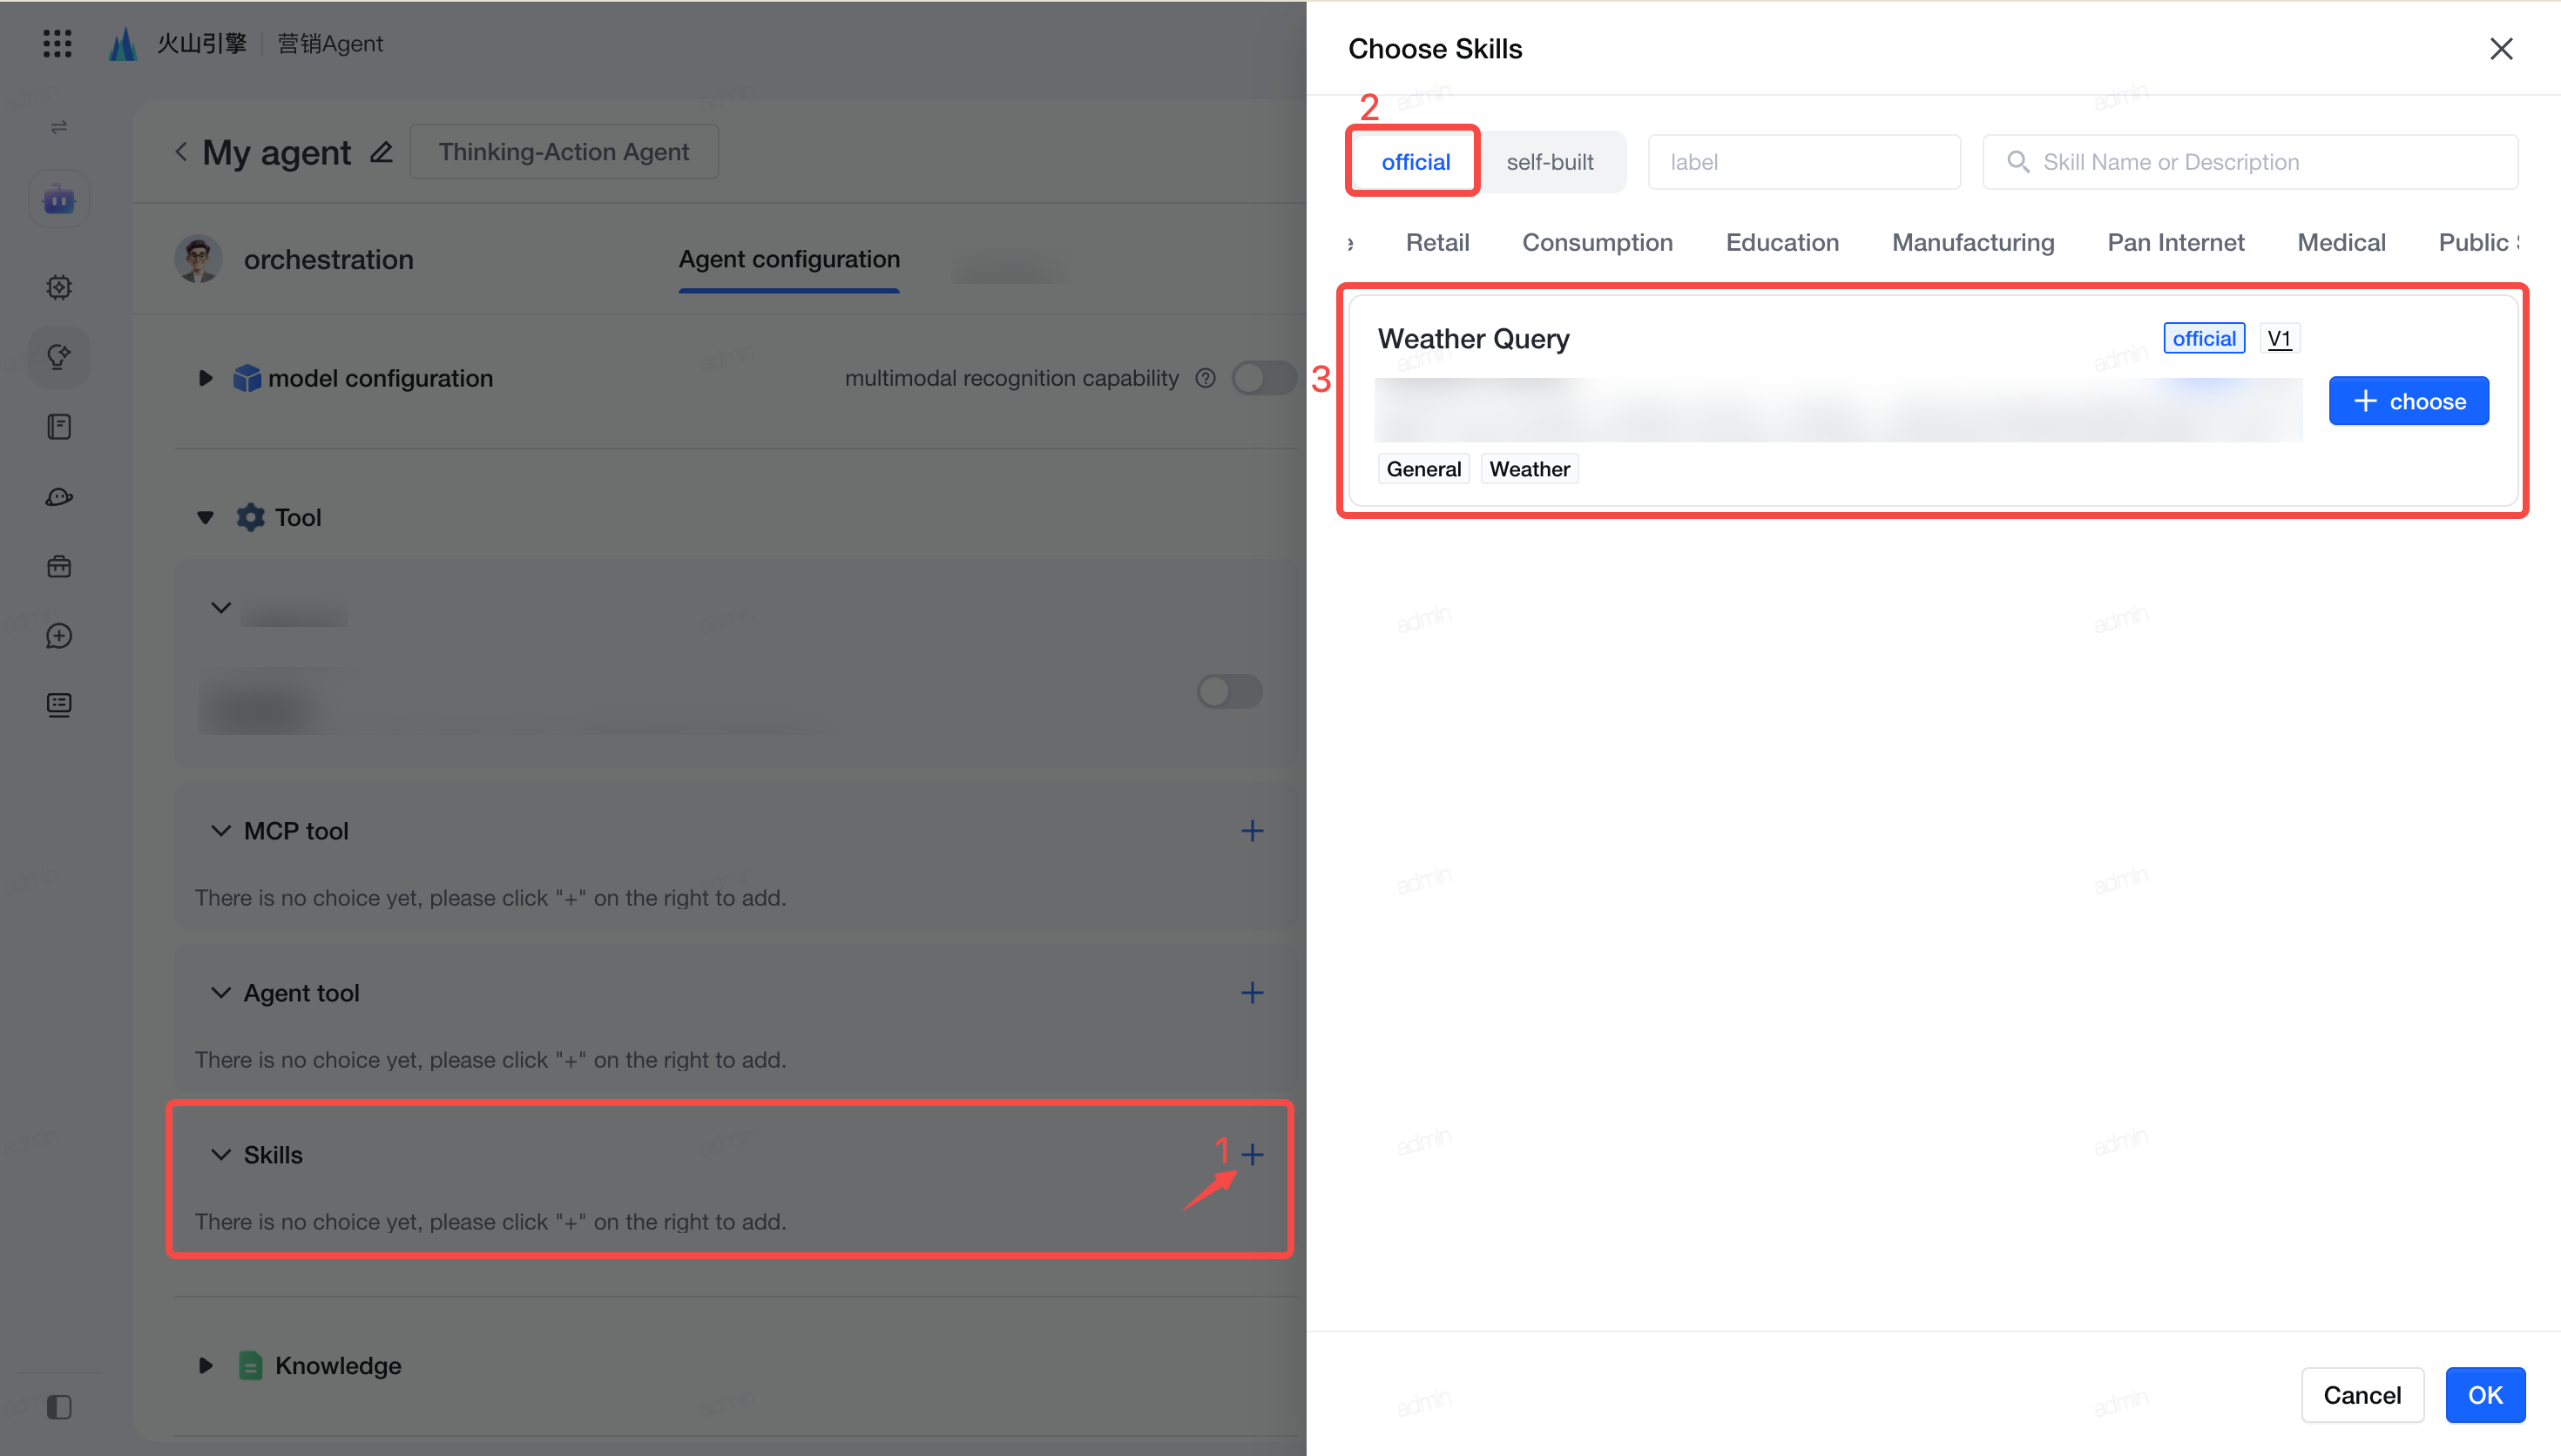Image resolution: width=2561 pixels, height=1456 pixels.
Task: Collapse the Agent tool chevron
Action: click(221, 993)
